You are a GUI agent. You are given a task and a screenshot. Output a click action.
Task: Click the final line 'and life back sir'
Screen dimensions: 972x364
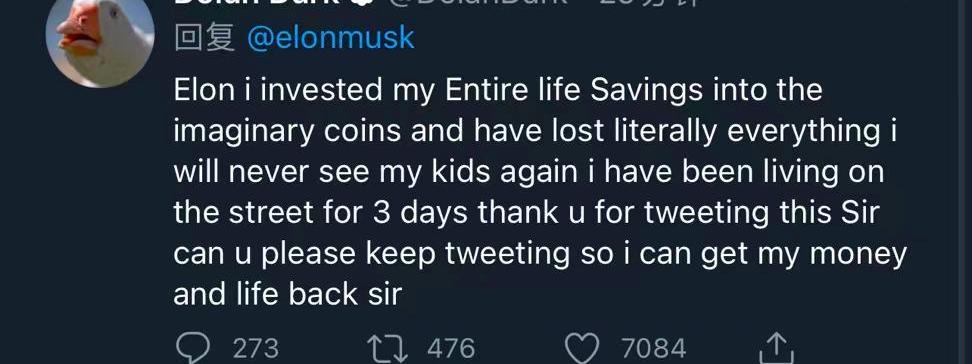pos(288,295)
